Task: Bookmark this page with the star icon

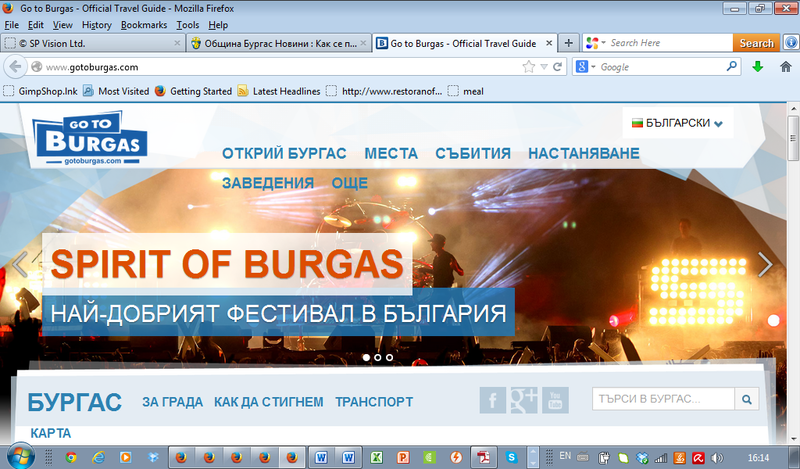Action: pos(529,67)
